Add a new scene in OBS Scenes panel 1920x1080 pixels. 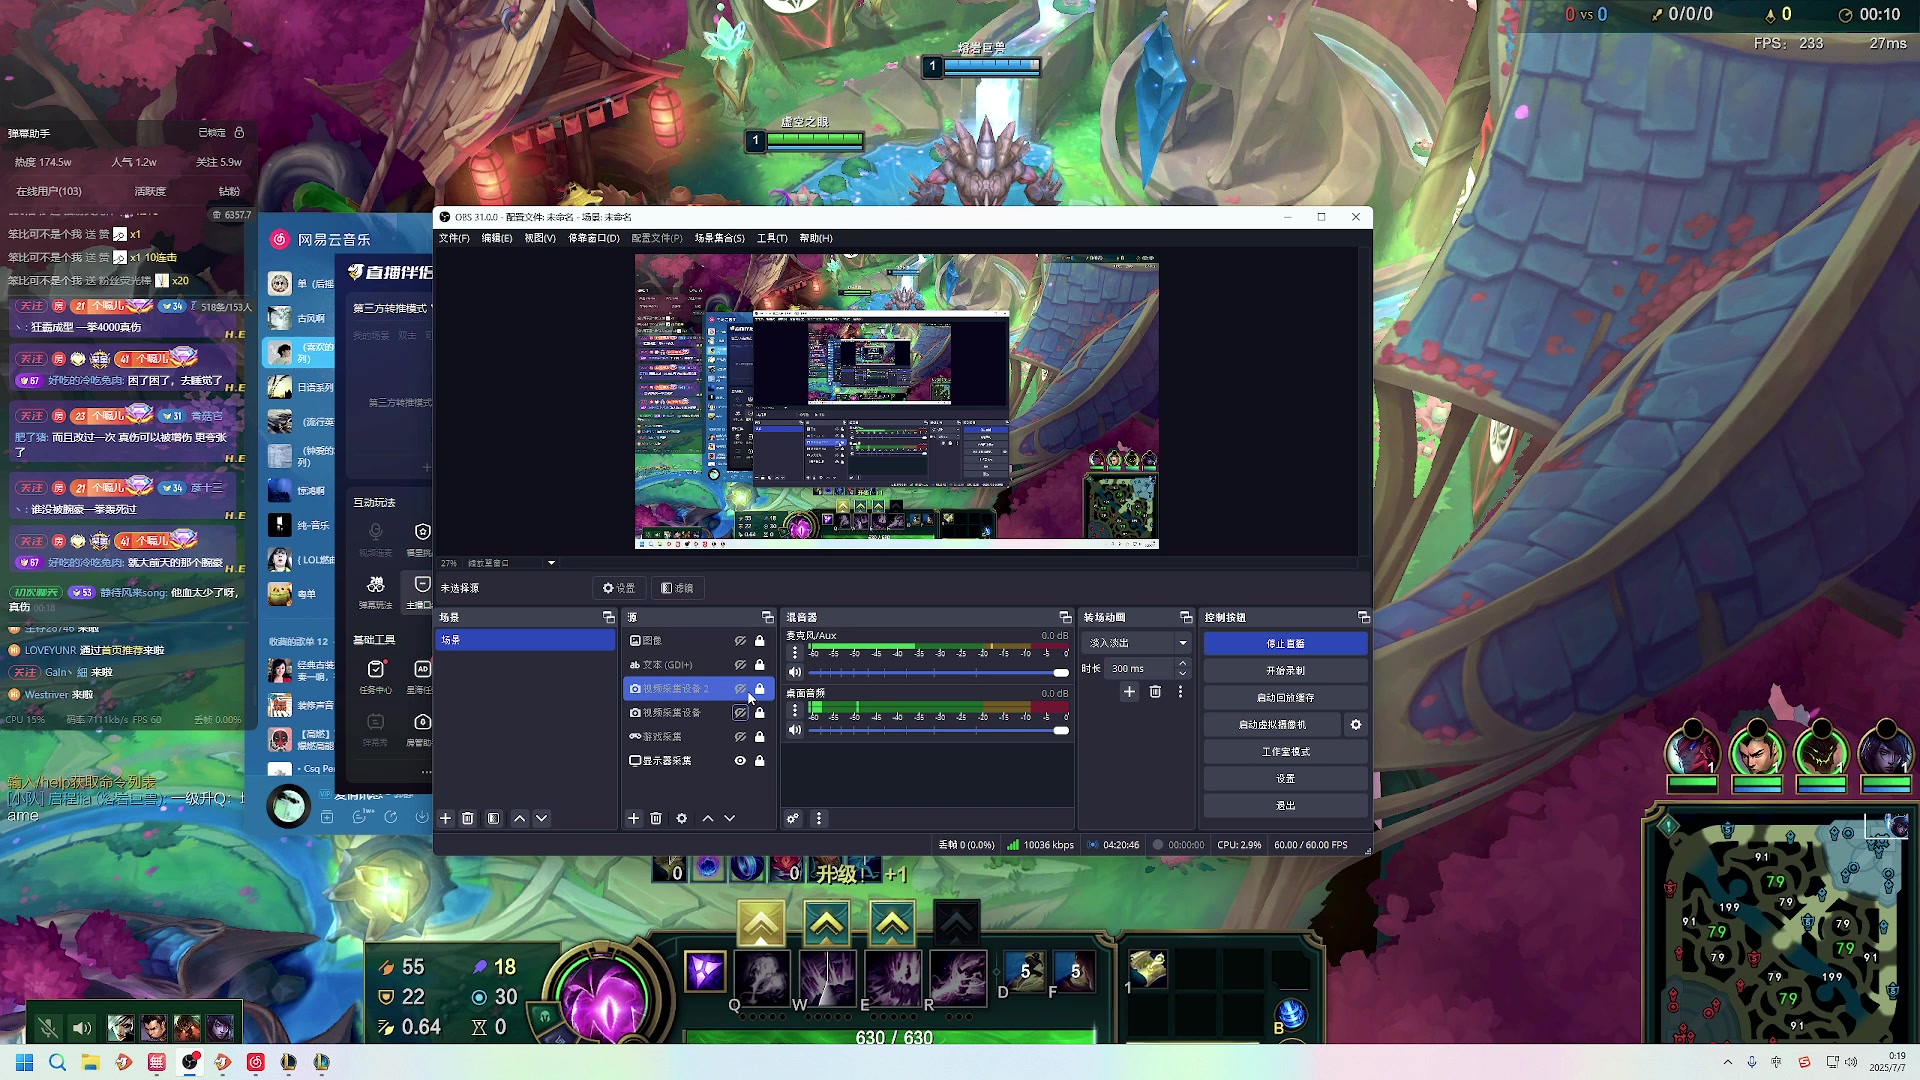[446, 819]
